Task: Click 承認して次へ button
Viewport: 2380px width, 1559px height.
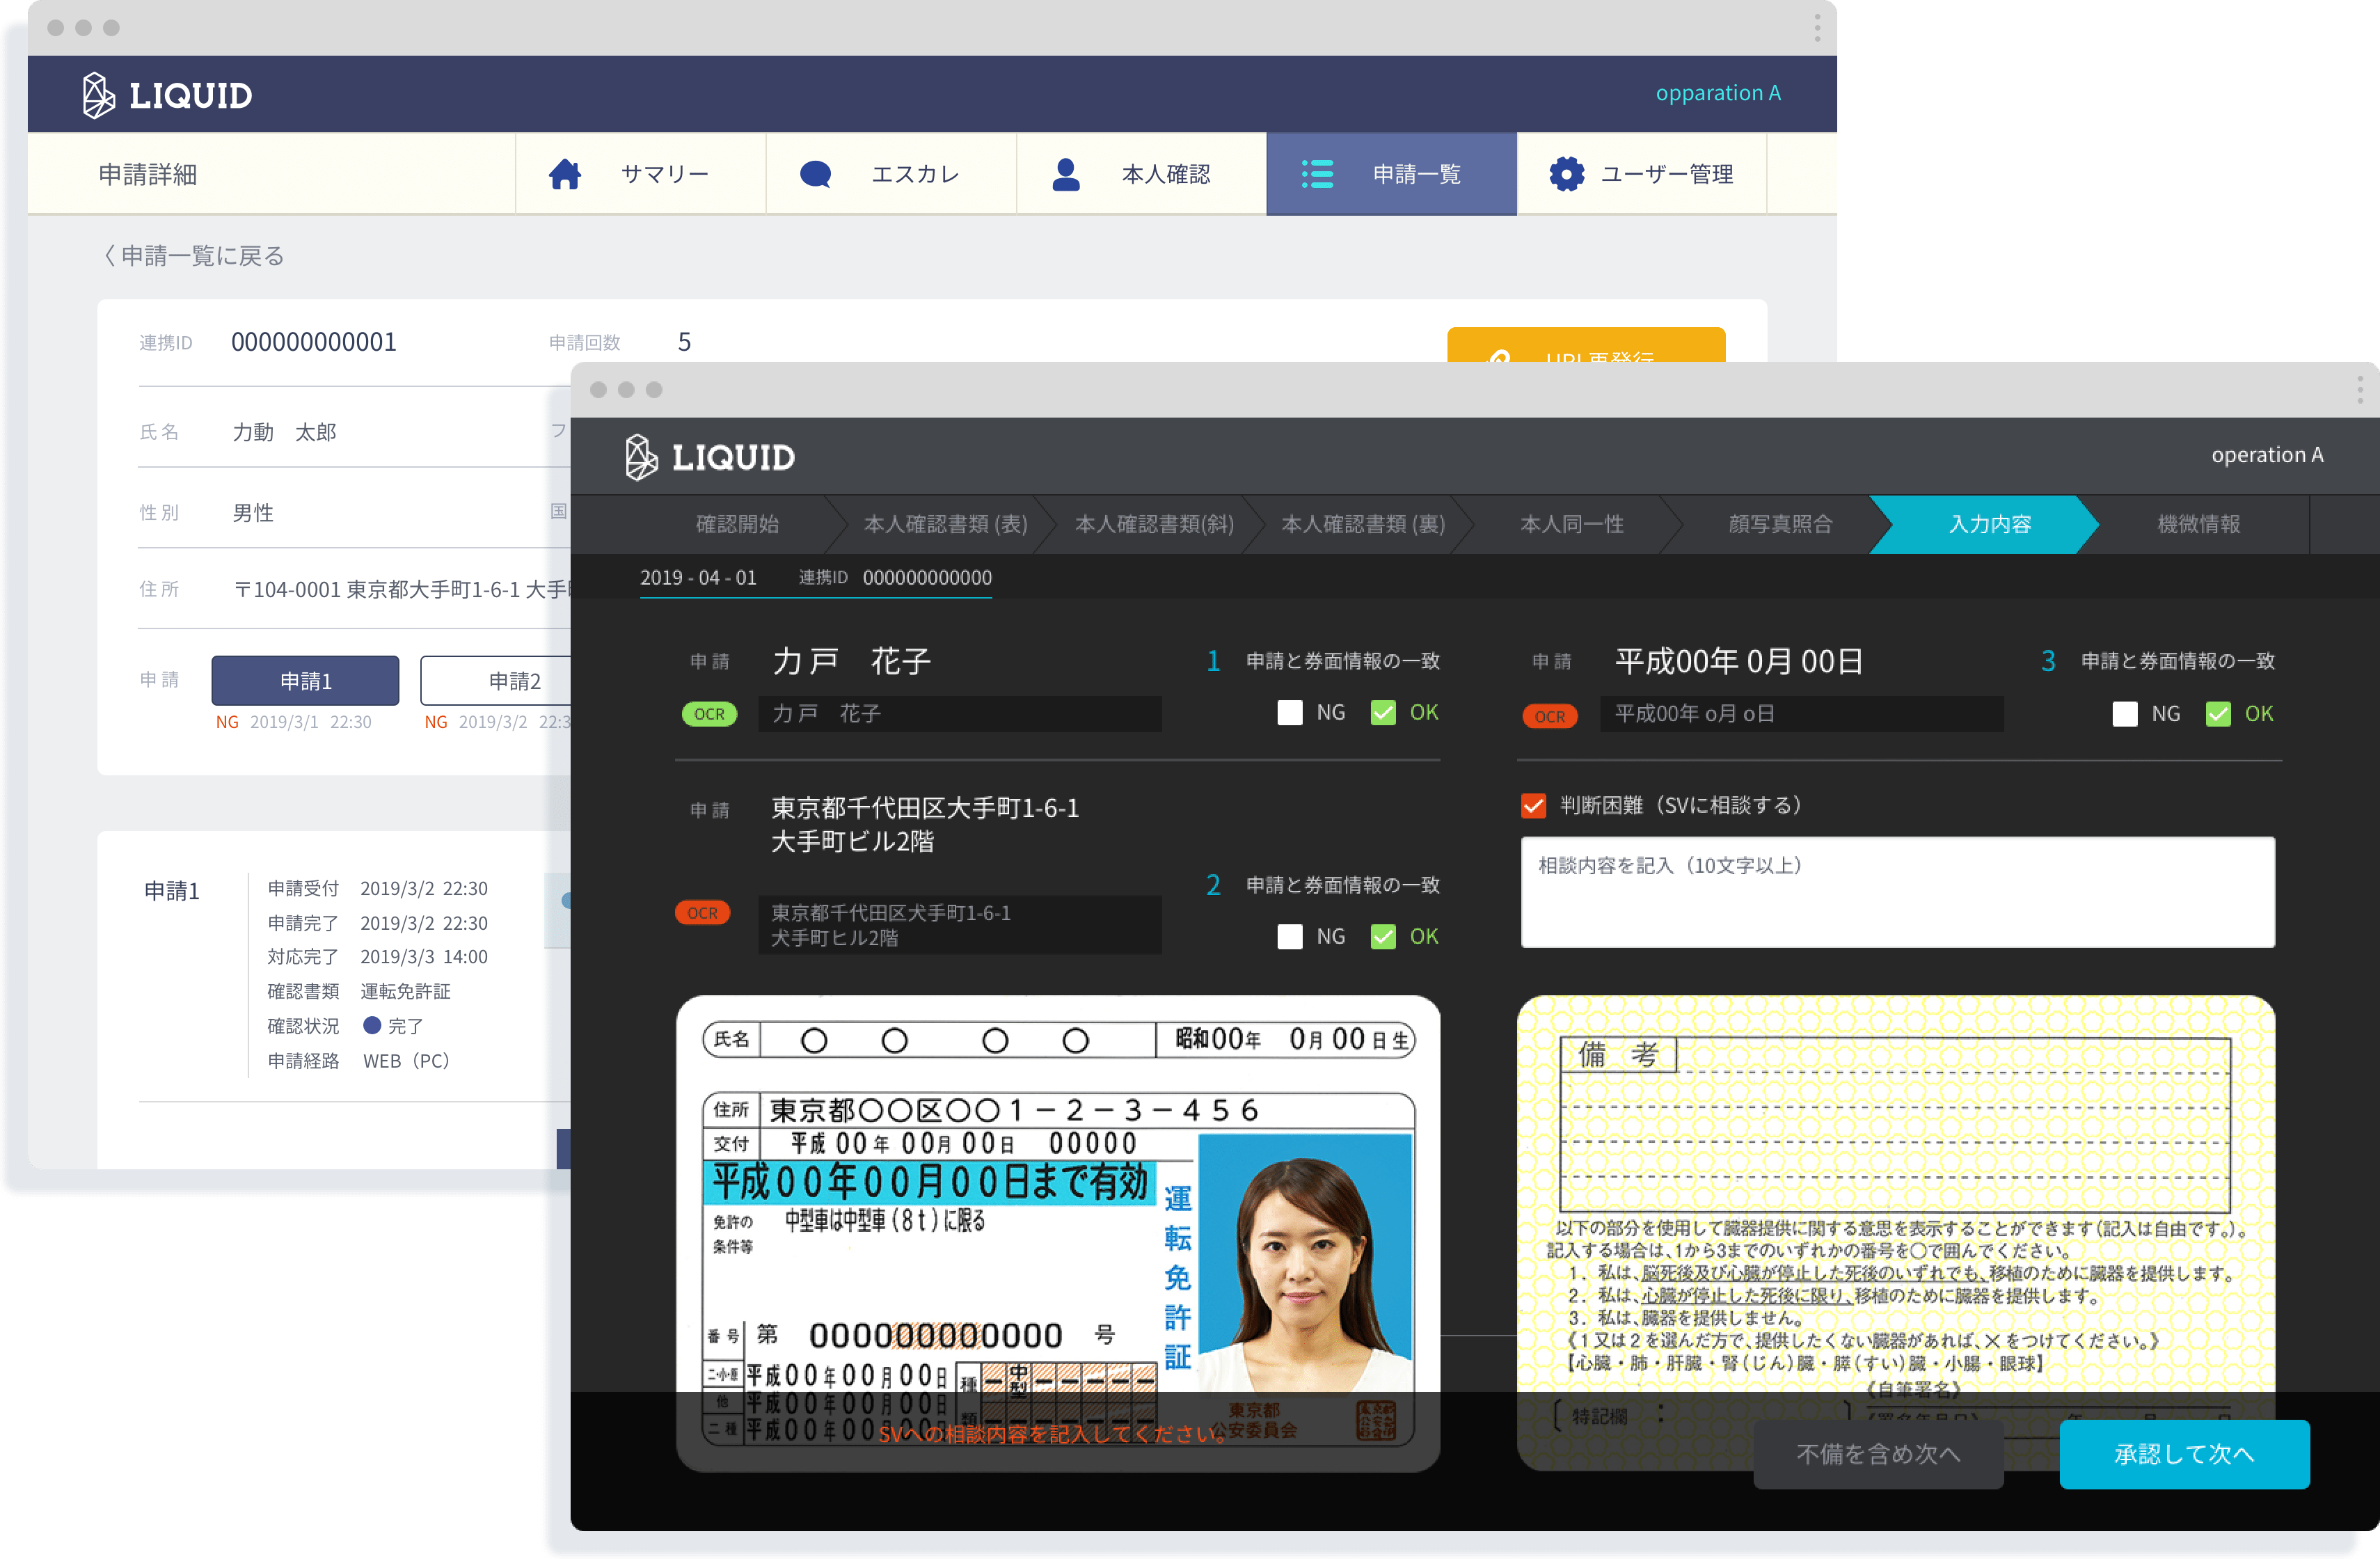Action: click(x=2184, y=1454)
